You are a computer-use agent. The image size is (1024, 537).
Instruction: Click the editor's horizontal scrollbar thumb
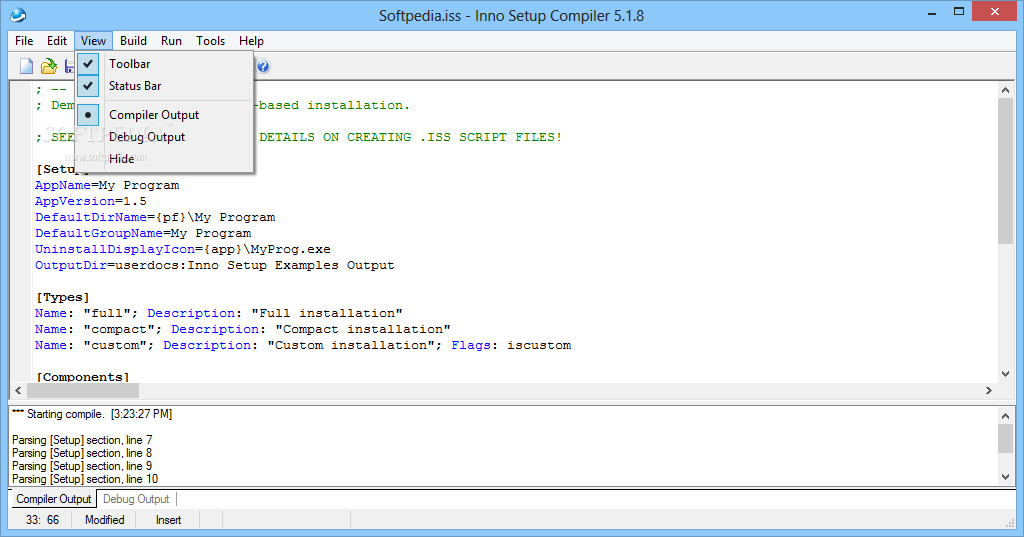click(82, 390)
